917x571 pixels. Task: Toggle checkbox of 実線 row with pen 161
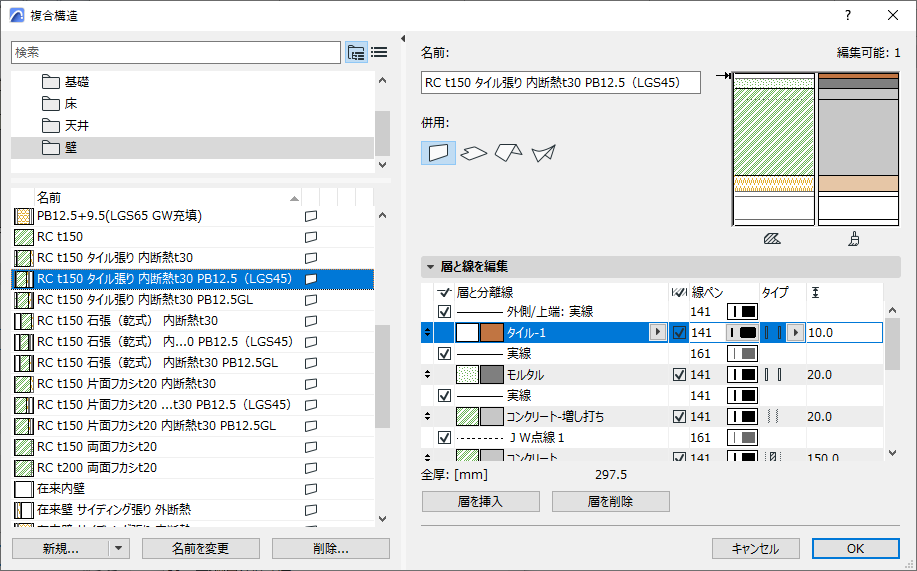coord(444,354)
